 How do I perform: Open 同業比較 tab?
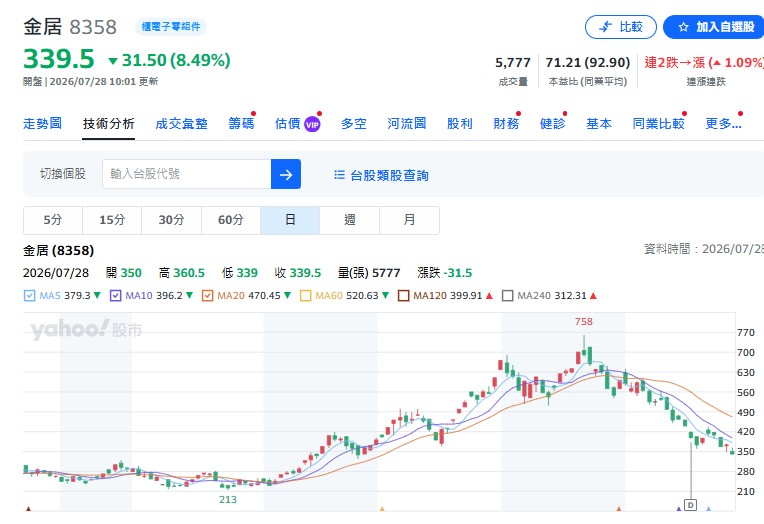pyautogui.click(x=658, y=124)
